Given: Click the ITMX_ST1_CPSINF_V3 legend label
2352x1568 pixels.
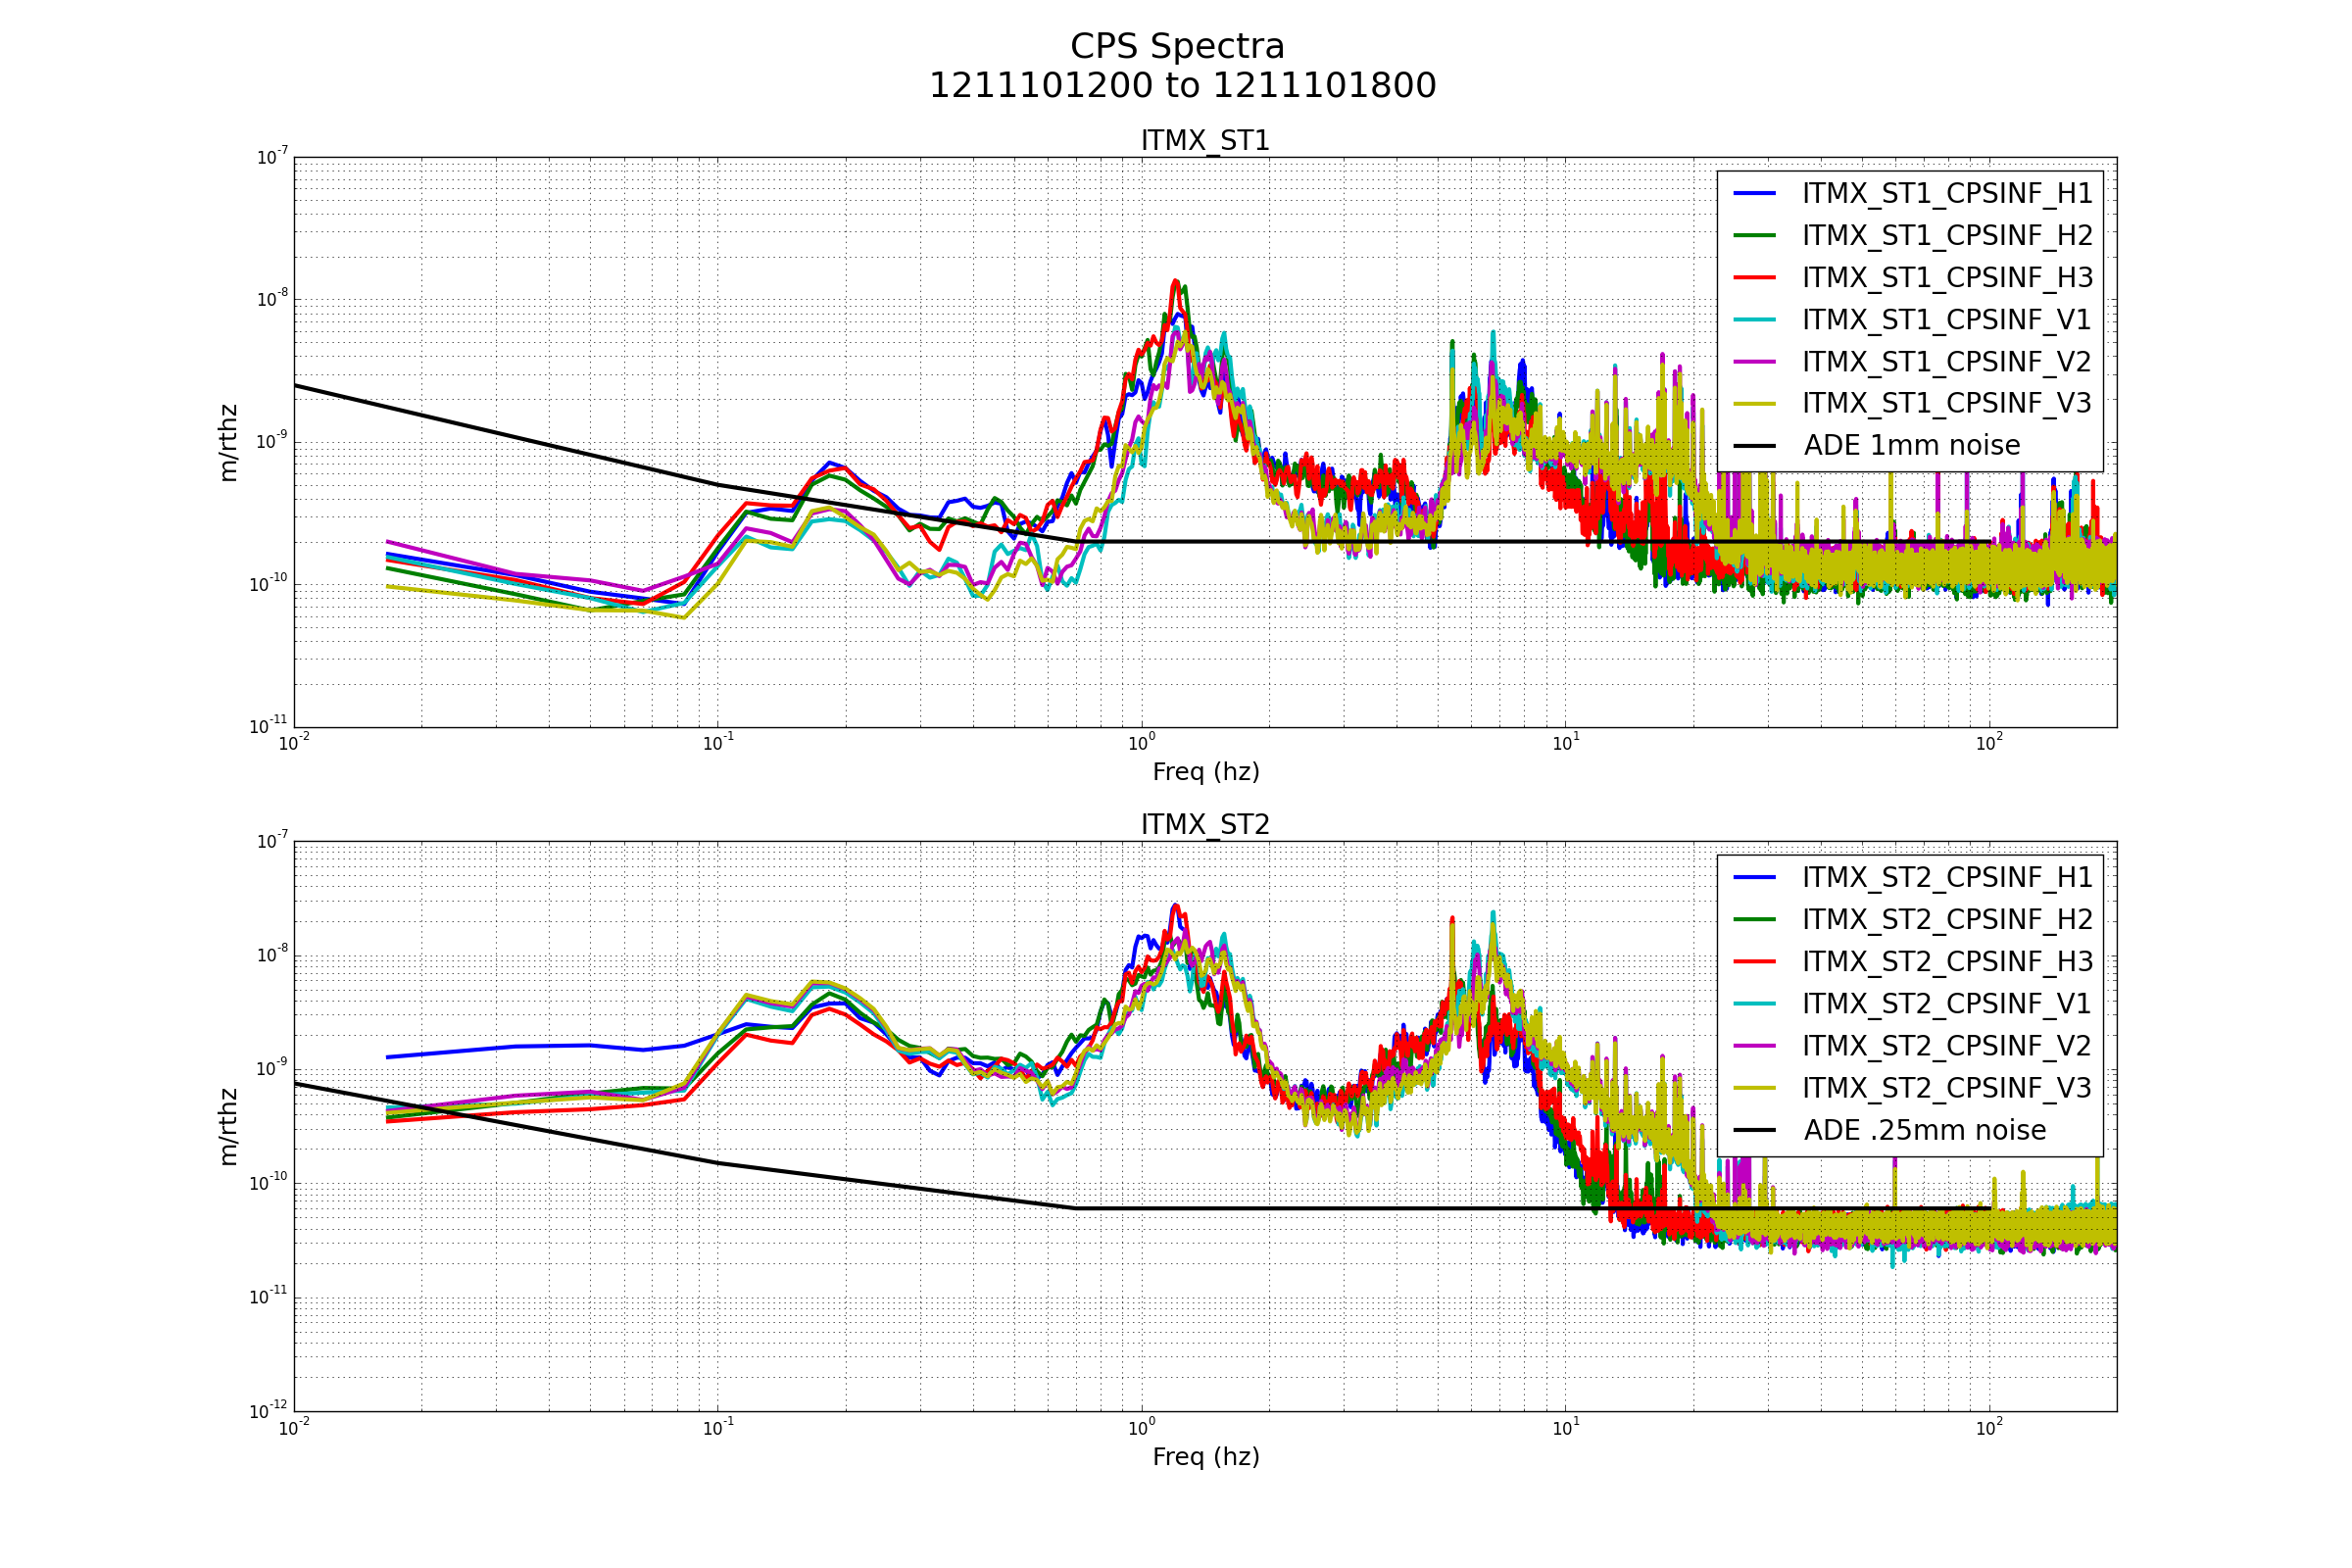Looking at the screenshot, I should (x=1946, y=404).
